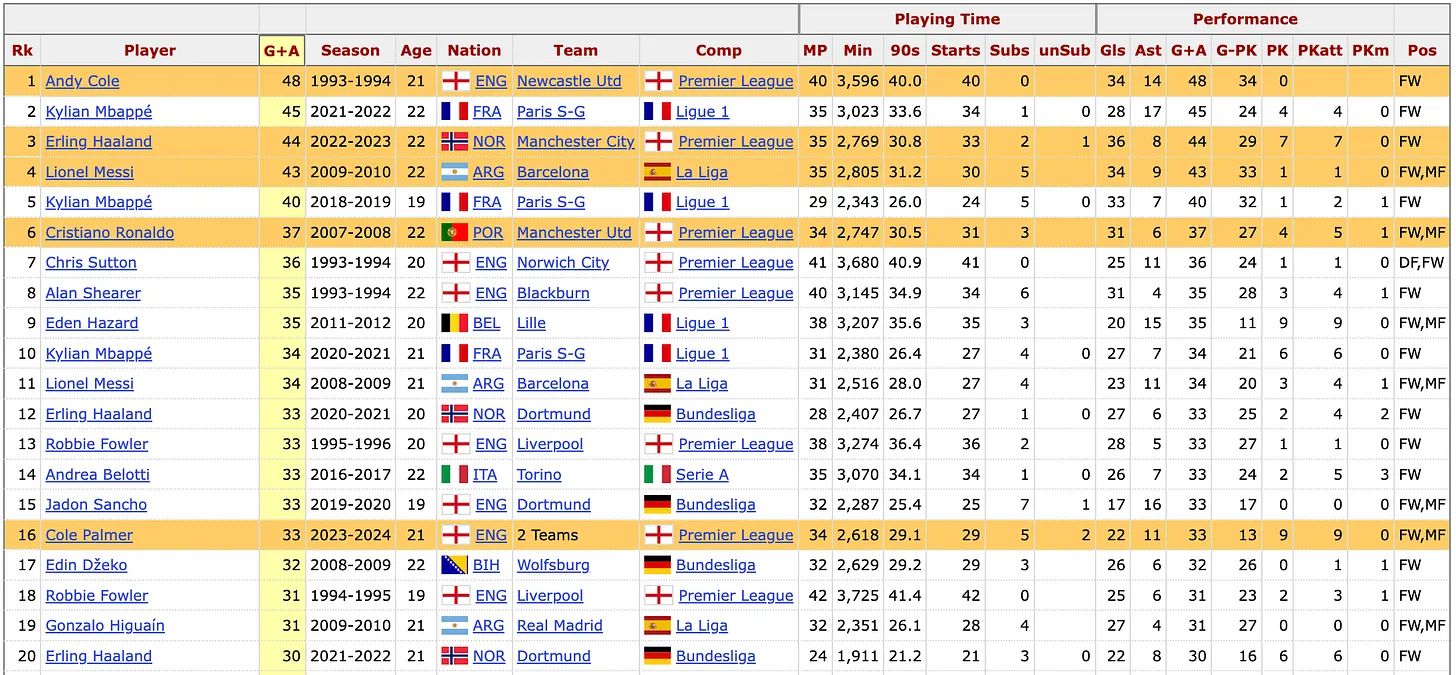The image size is (1456, 675).
Task: Click the Belgium flag beside BEL
Action: 455,323
